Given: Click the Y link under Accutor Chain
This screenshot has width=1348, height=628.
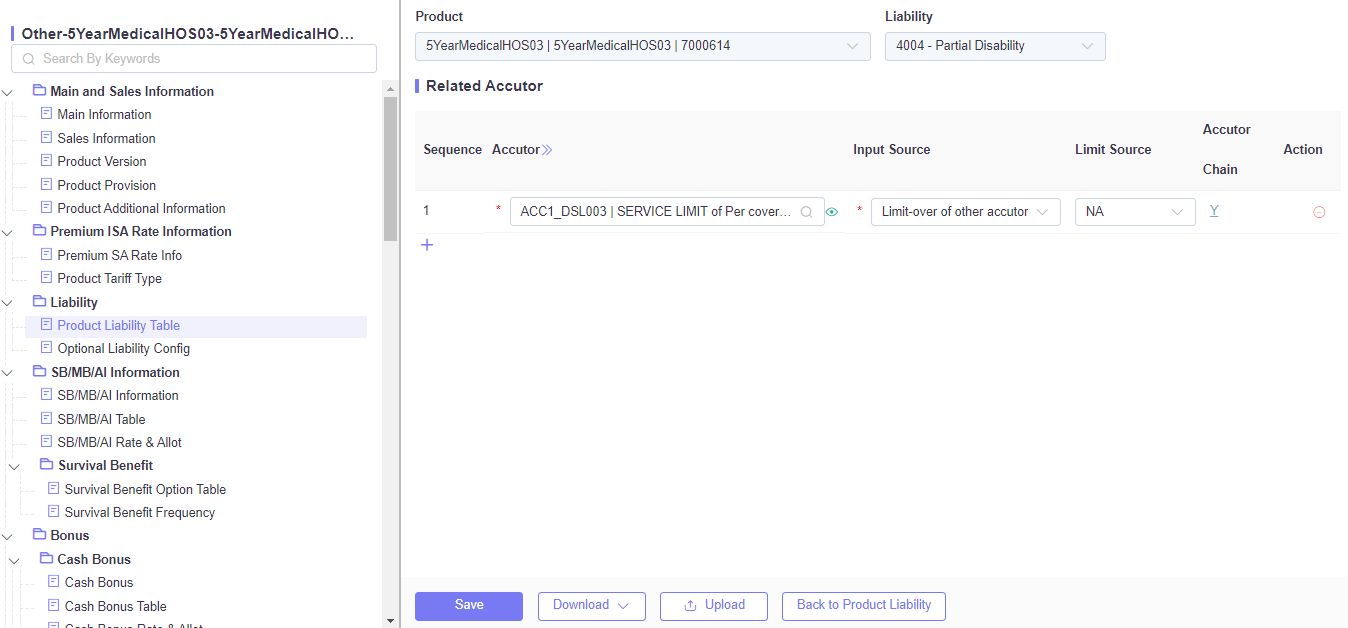Looking at the screenshot, I should pos(1214,211).
